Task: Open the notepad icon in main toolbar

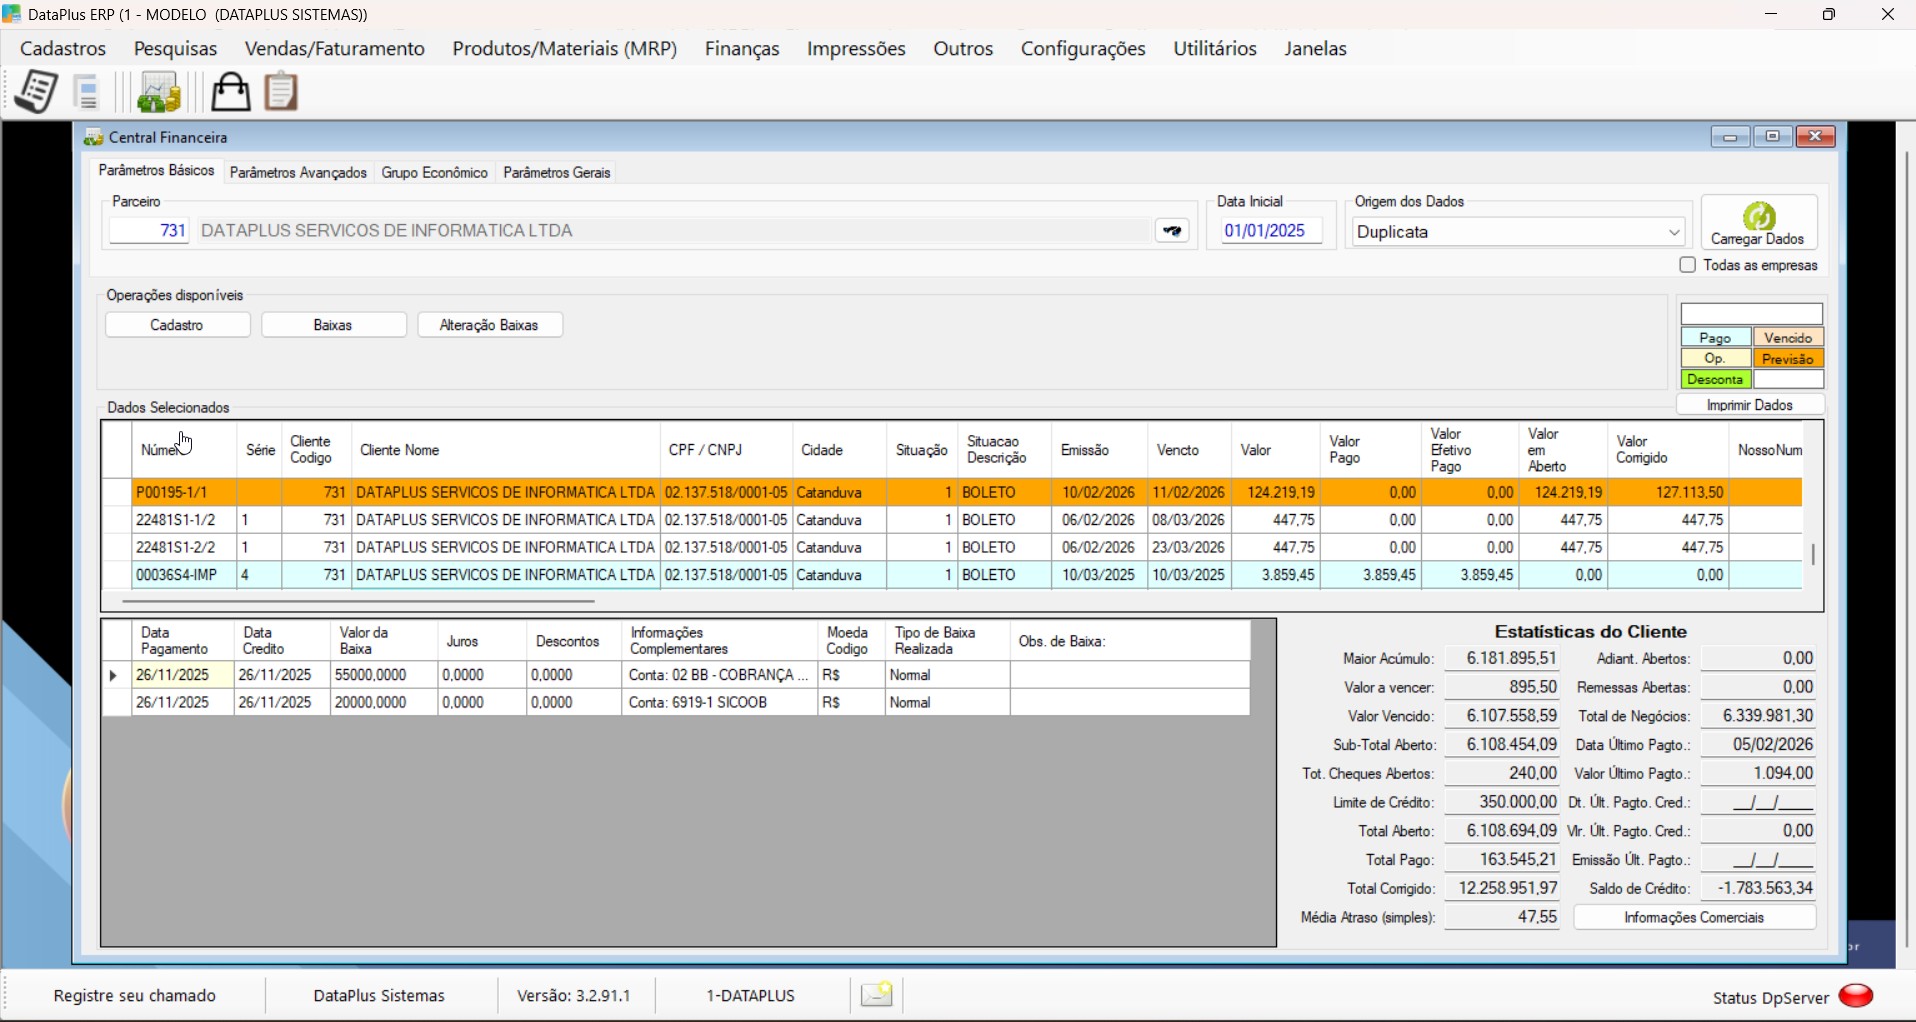Action: click(x=37, y=92)
